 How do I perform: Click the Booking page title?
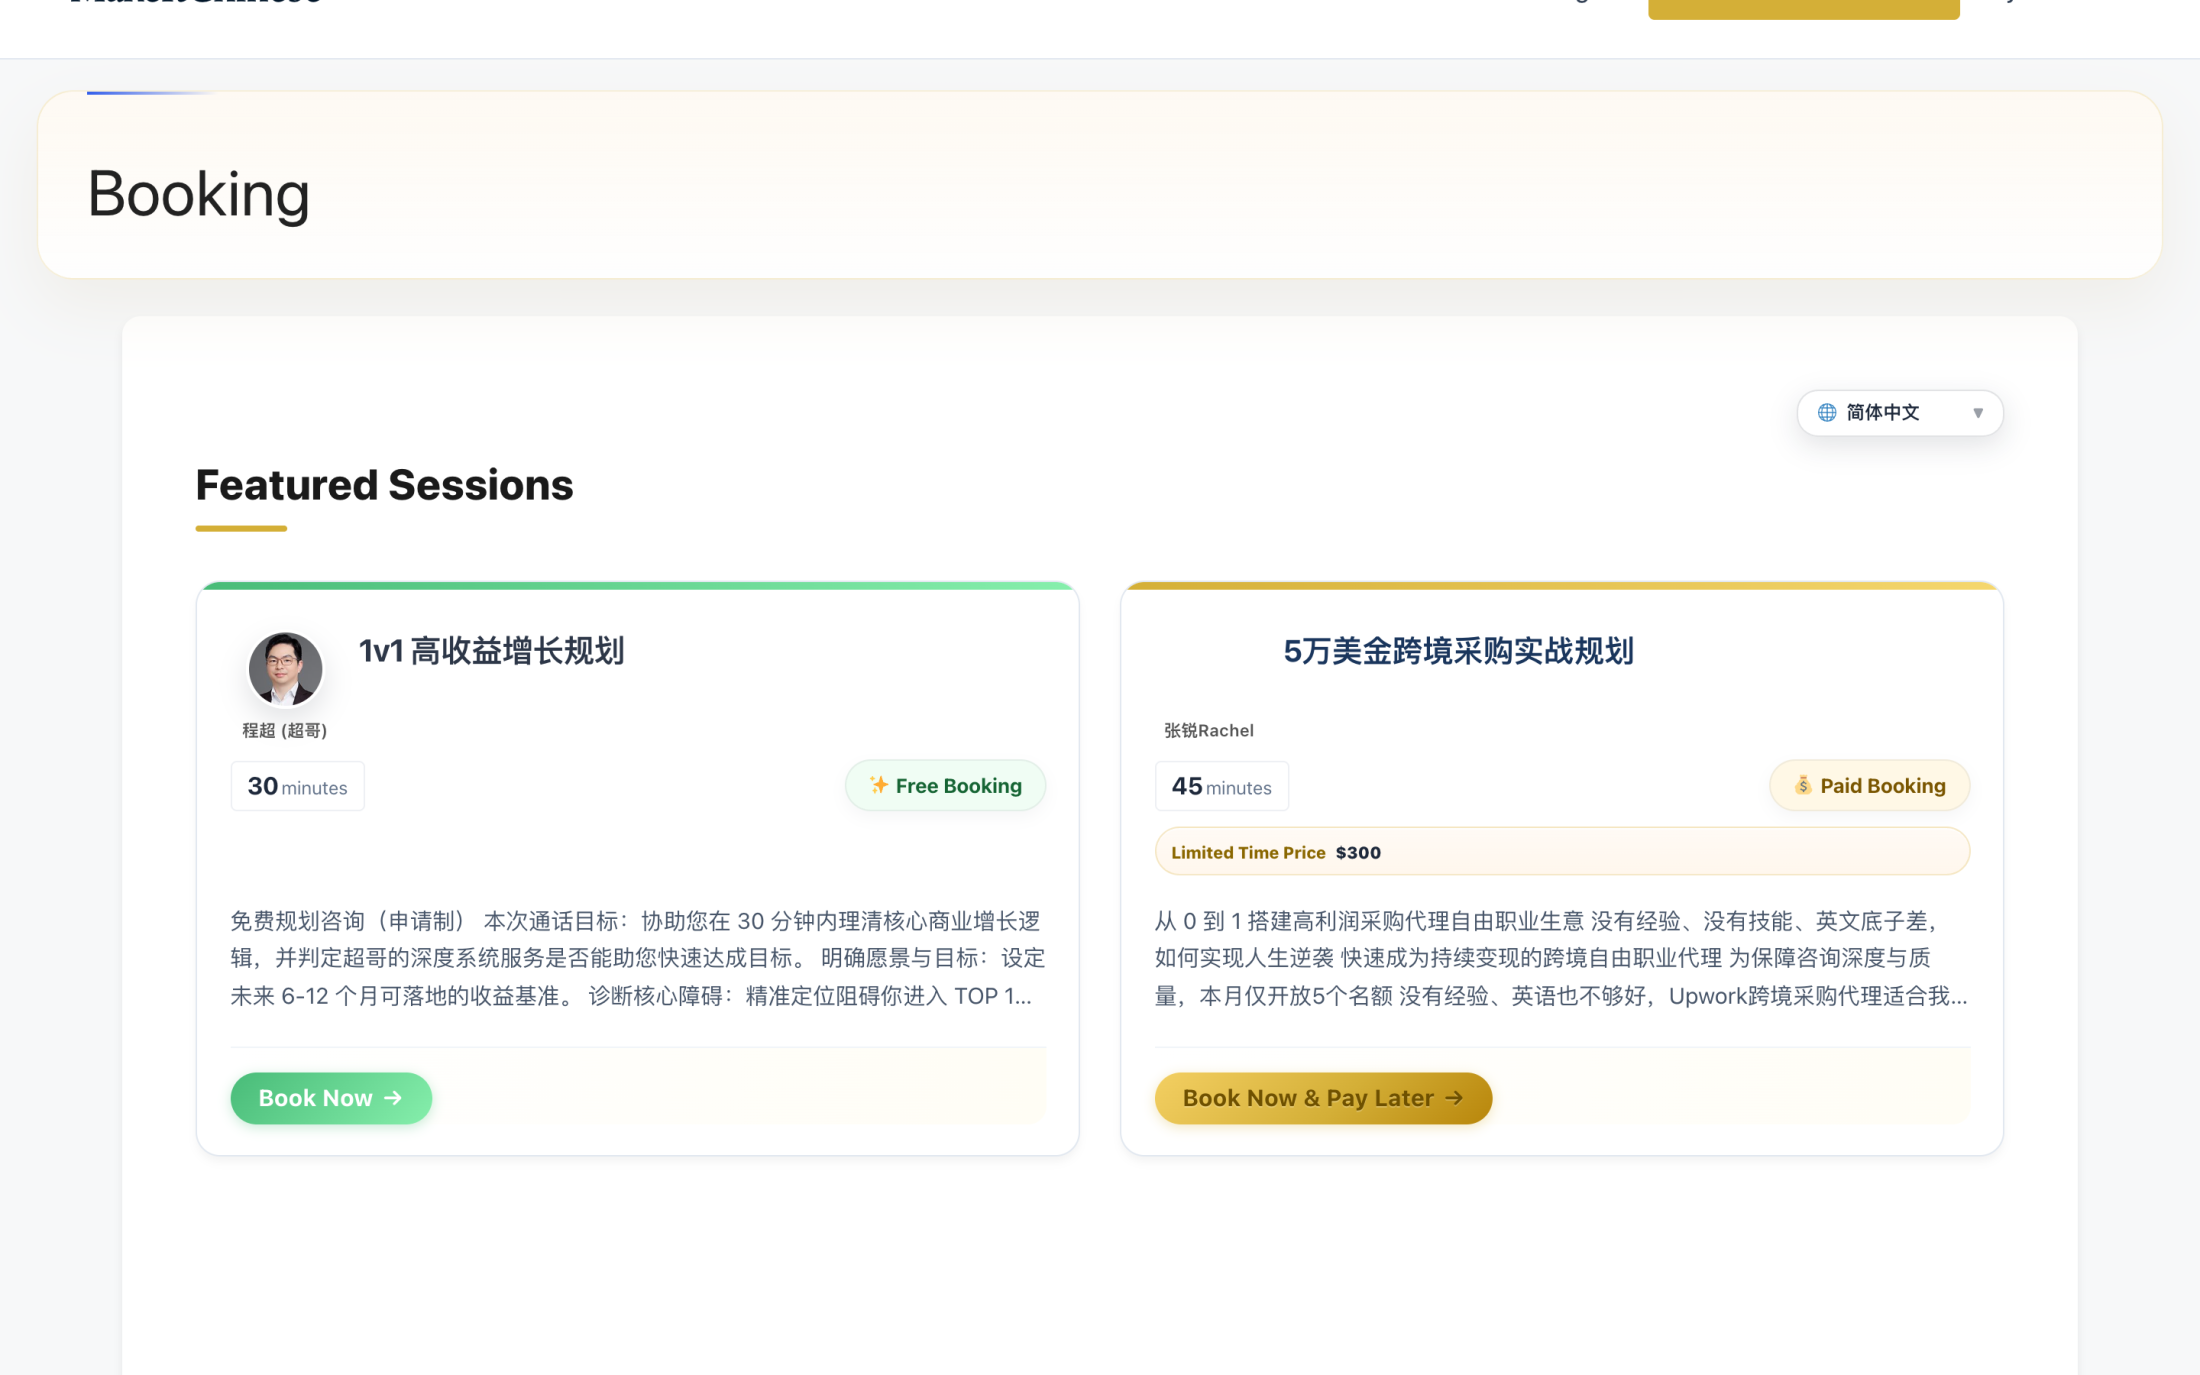pos(198,193)
